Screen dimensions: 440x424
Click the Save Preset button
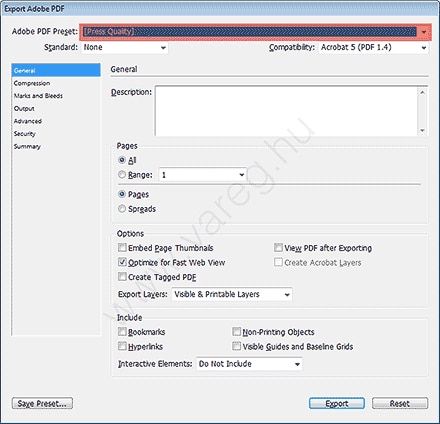[42, 403]
